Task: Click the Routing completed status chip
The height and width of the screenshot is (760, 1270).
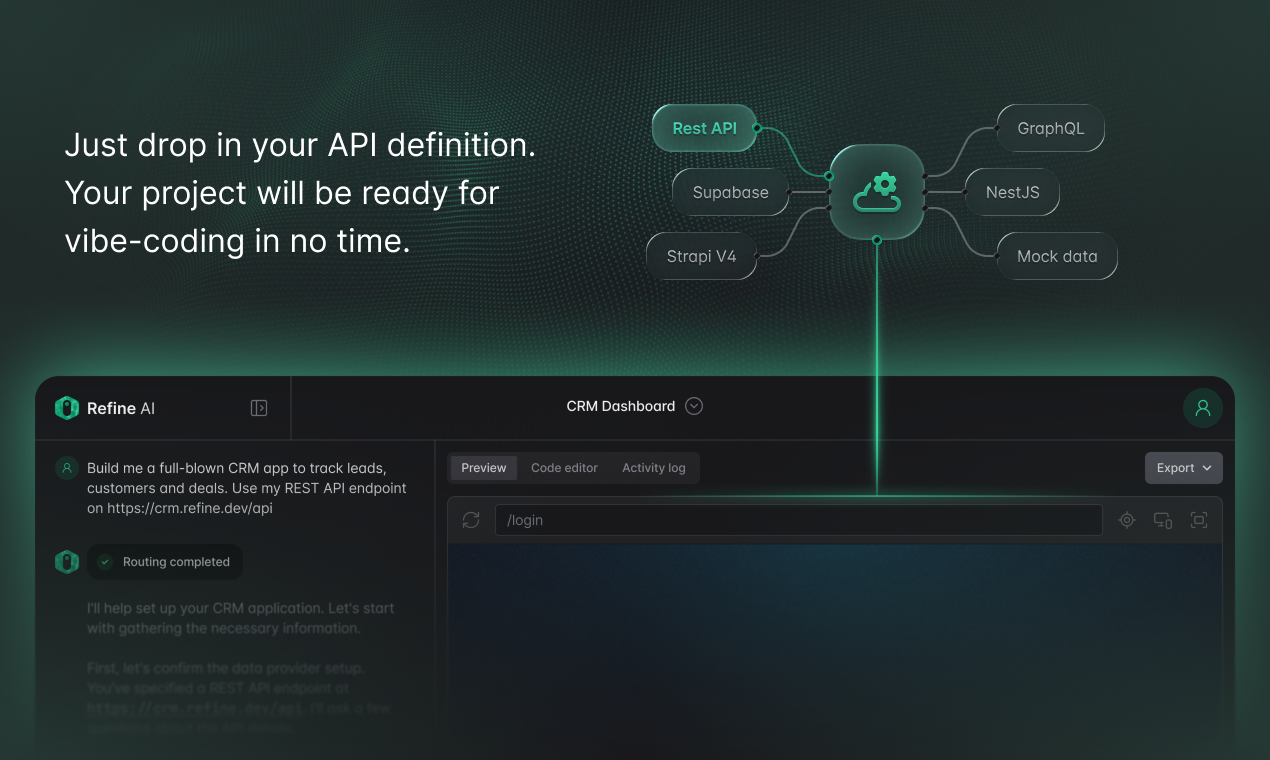Action: [x=165, y=562]
